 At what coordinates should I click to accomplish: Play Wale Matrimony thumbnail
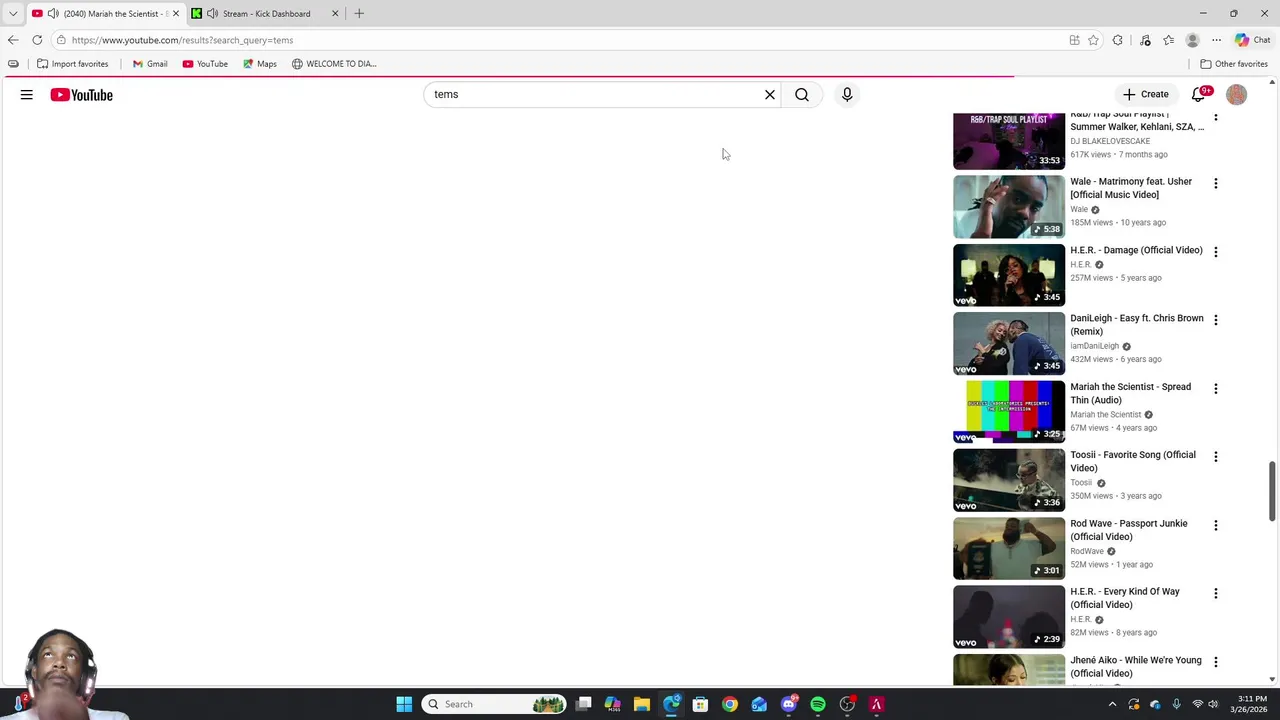(x=1009, y=207)
